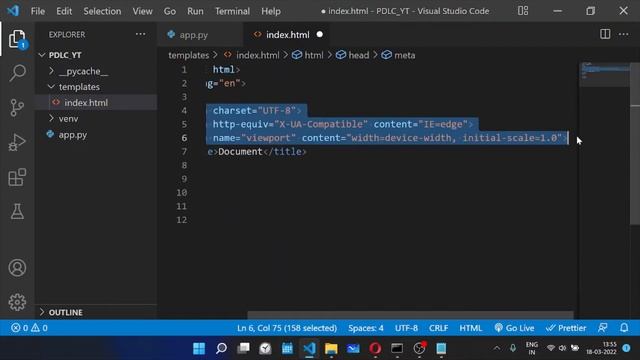Screen dimensions: 640x360
Task: Open the Accounts menu icon
Action: click(x=17, y=268)
